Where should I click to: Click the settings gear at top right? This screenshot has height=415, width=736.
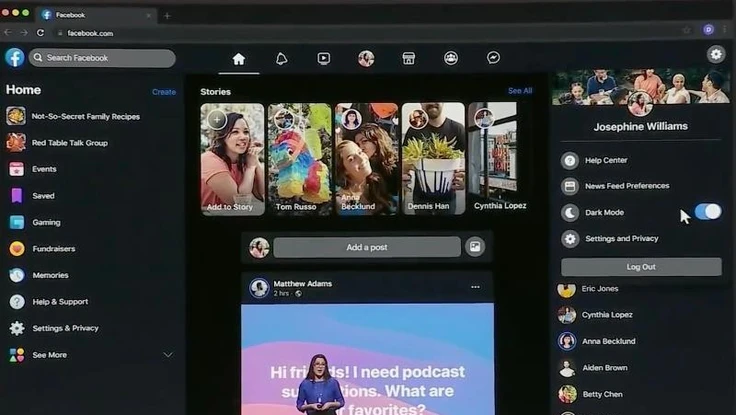716,54
